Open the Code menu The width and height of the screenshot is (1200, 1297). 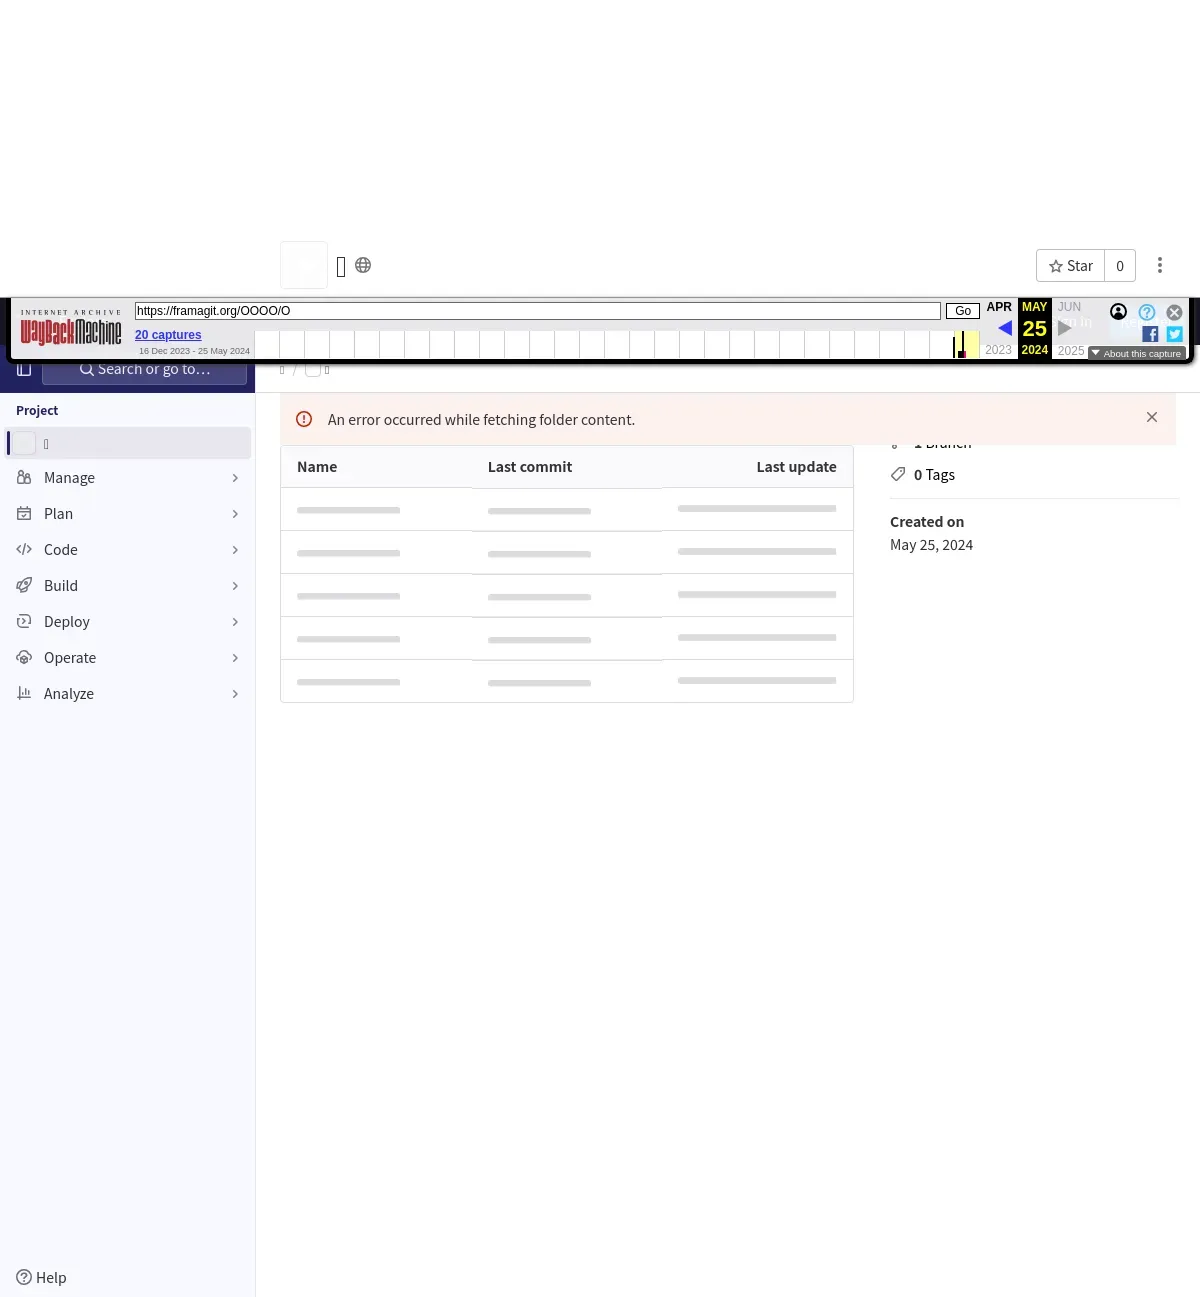[x=130, y=550]
